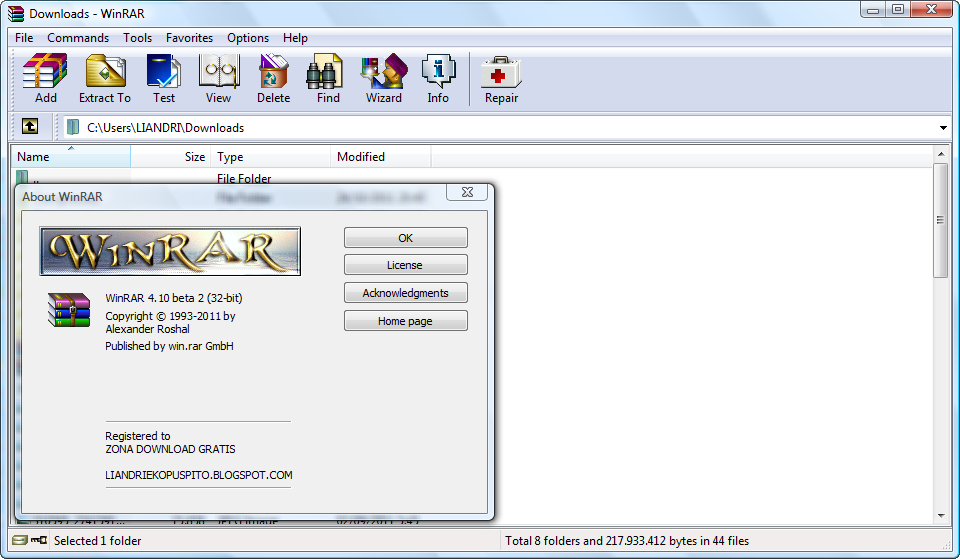Click the path C:\Users\LIANDRI\Downloads

click(165, 127)
